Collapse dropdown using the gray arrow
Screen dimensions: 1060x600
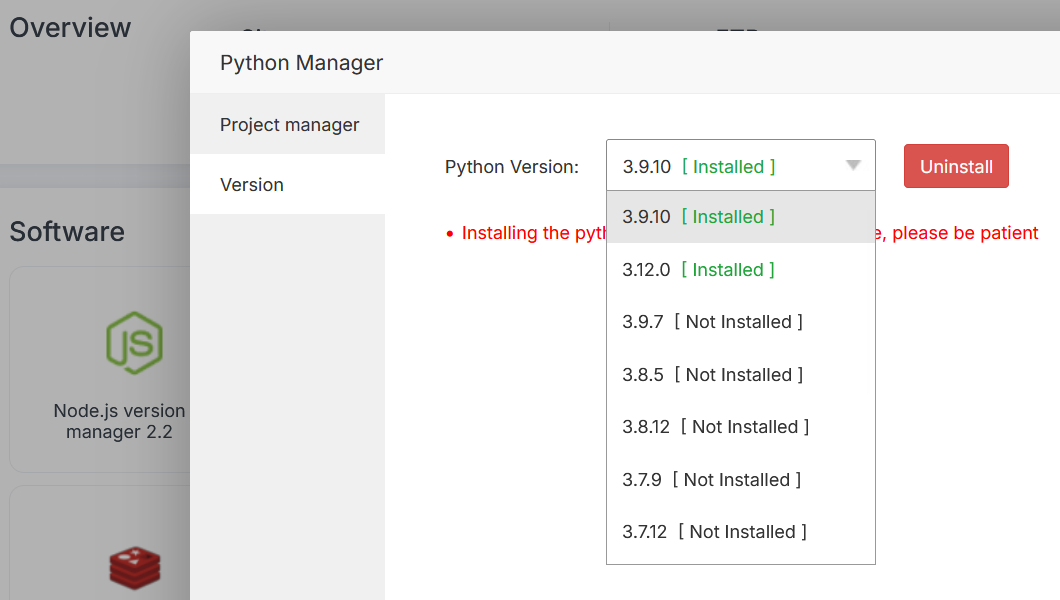(x=853, y=166)
